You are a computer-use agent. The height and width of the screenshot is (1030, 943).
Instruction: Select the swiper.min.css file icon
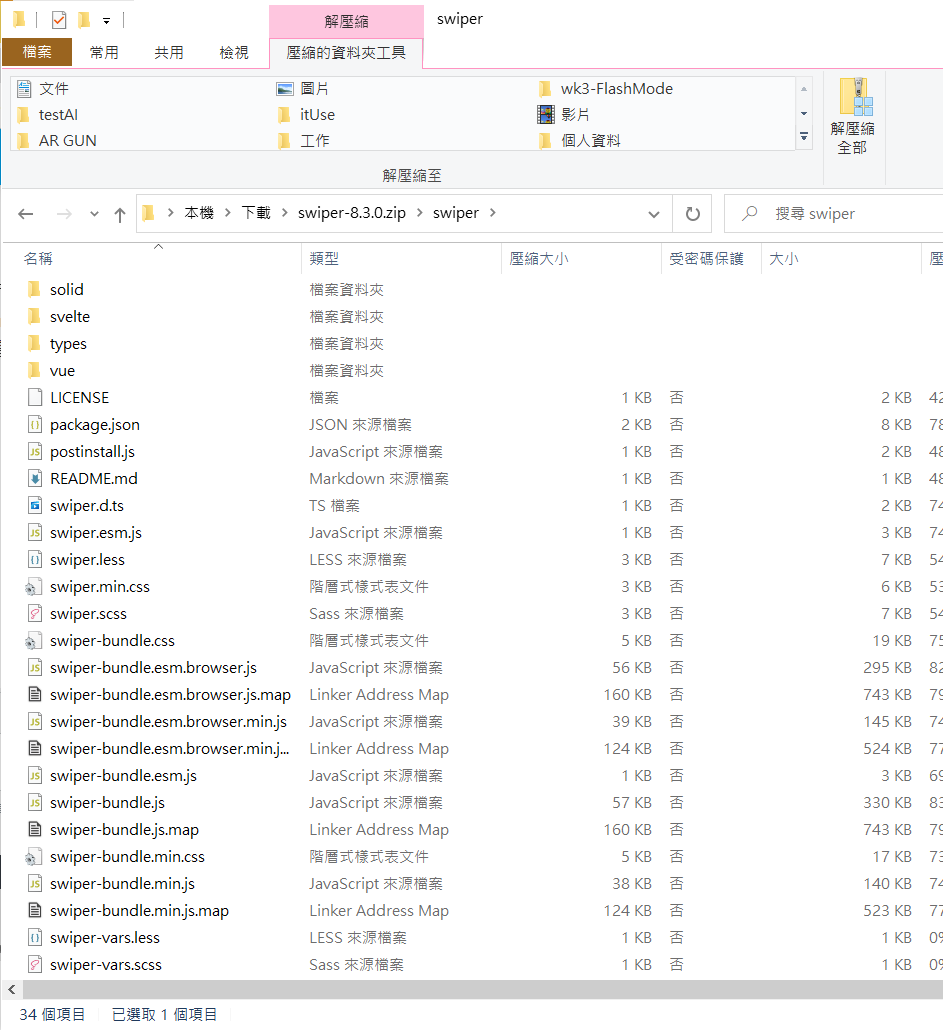click(x=33, y=587)
